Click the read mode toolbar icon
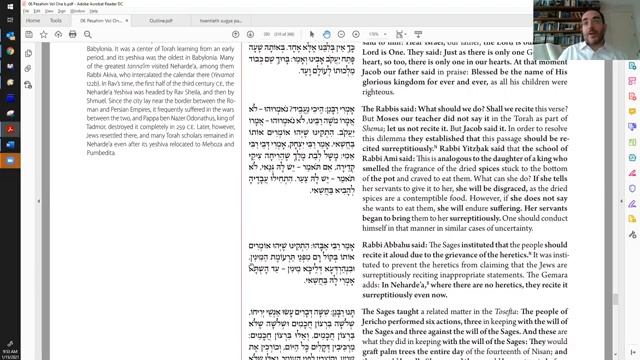Viewport: 640px width, 360px height. click(418, 34)
